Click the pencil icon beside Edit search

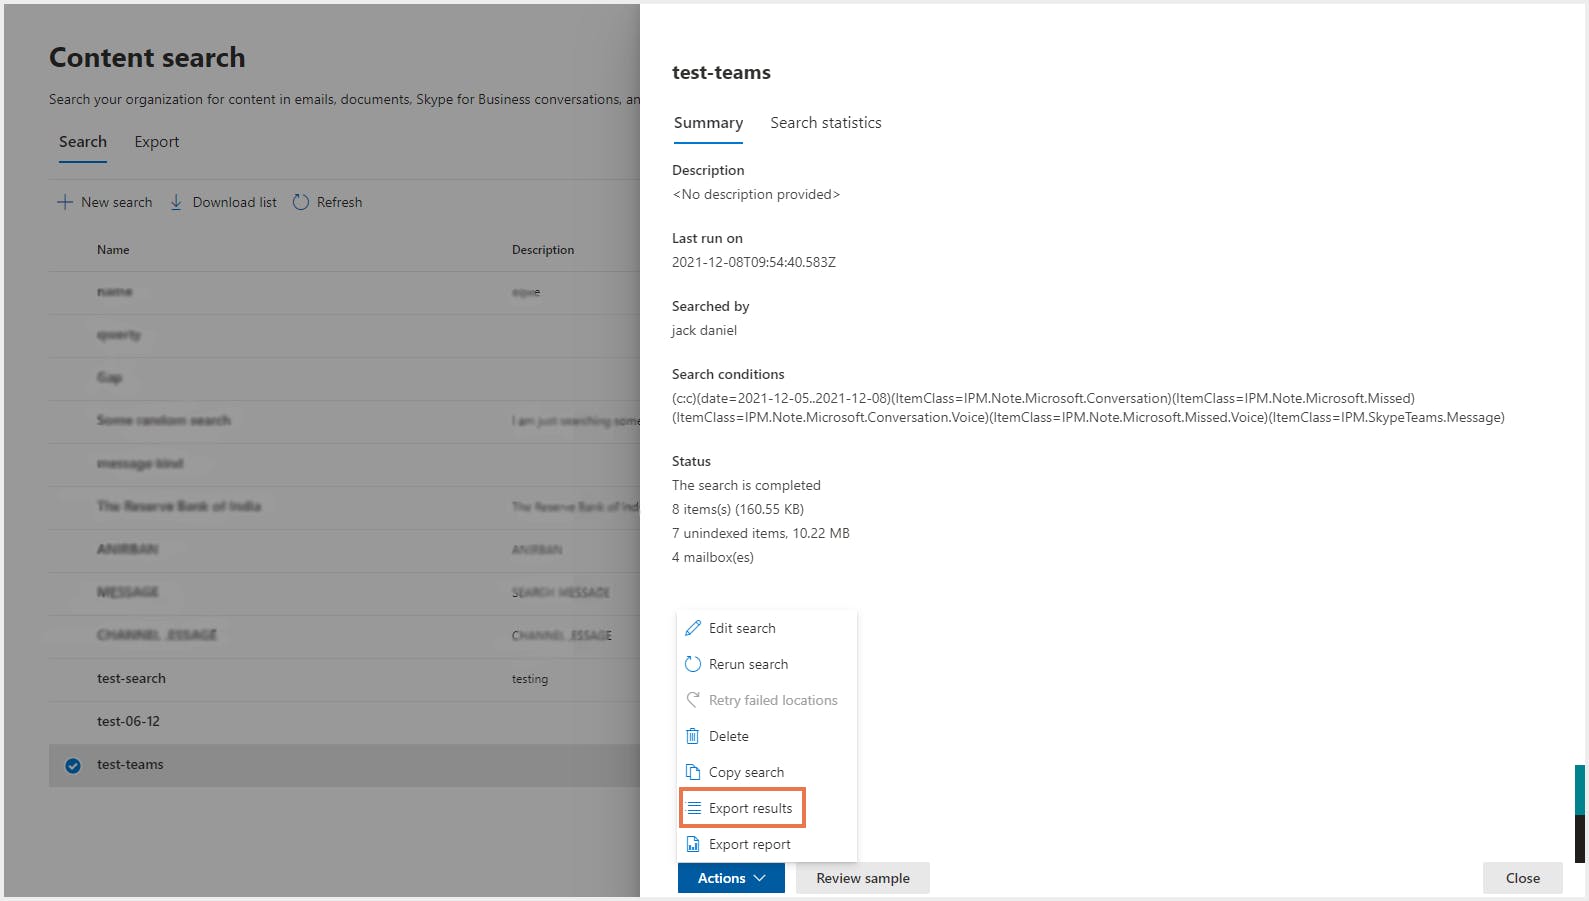(693, 628)
